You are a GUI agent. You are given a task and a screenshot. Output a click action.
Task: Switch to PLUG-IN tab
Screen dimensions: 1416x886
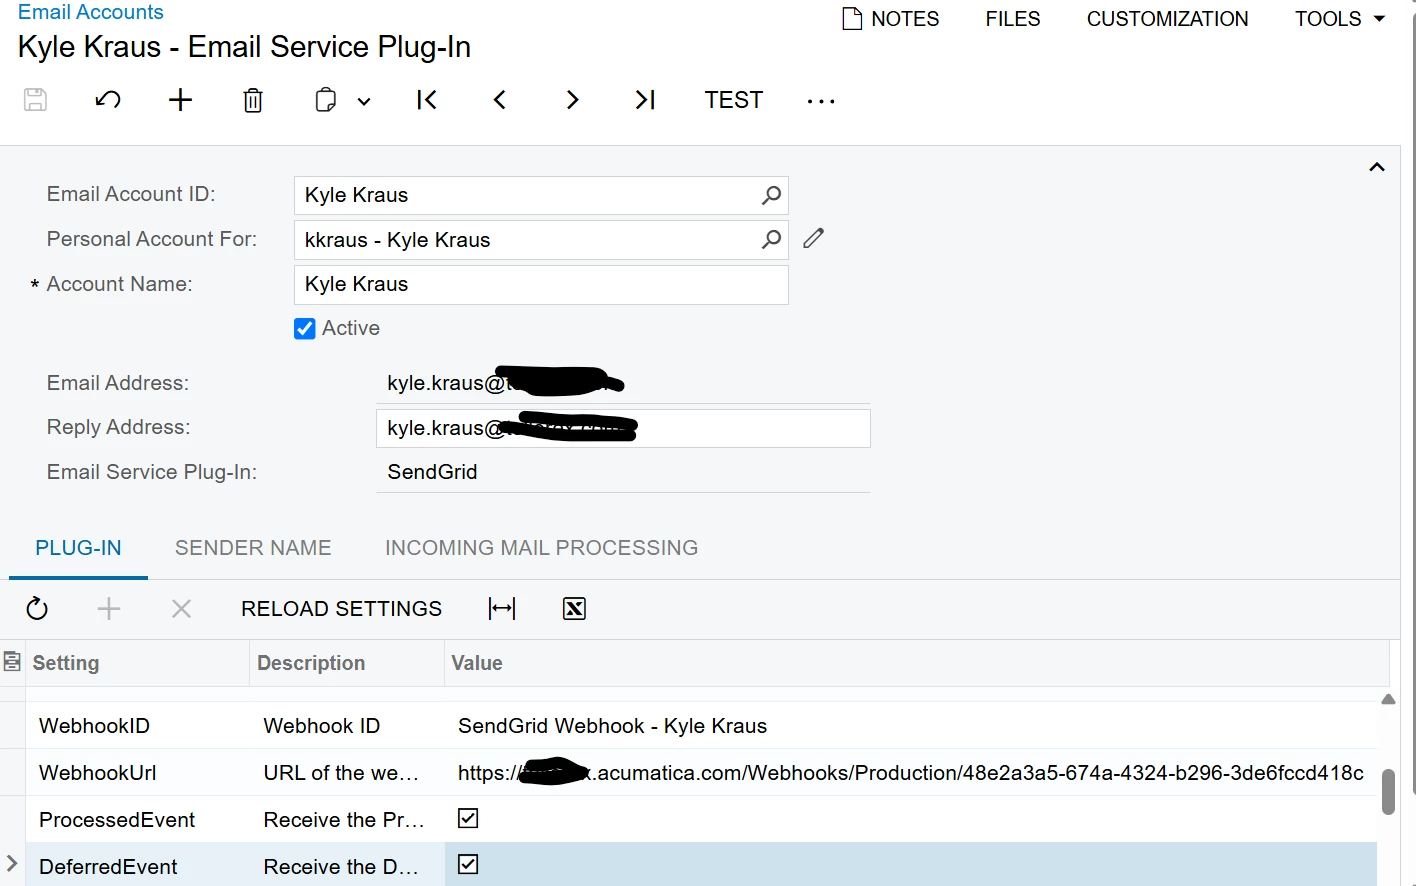(78, 548)
